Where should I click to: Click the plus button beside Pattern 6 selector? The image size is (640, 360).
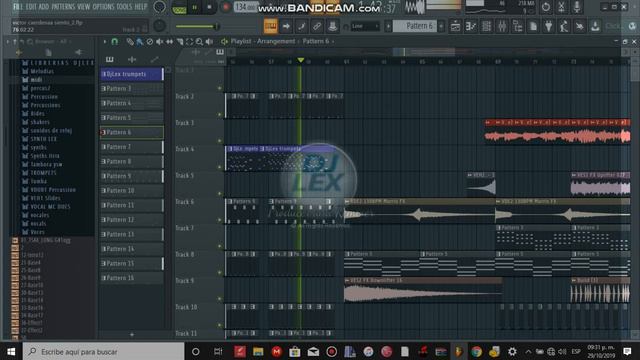441,27
